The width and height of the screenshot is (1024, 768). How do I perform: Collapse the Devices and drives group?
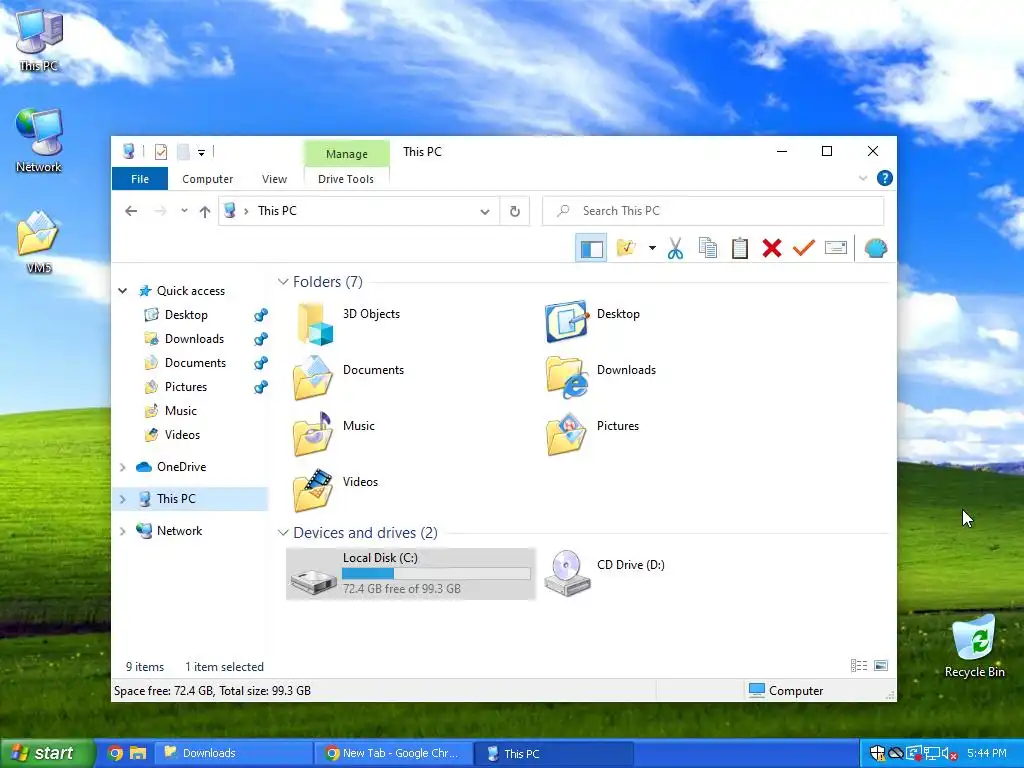[x=283, y=533]
